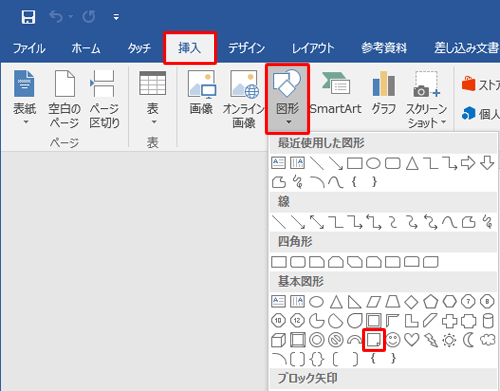Select the rounded rectangle in 四角形 section
The image size is (500, 391).
pyautogui.click(x=298, y=262)
